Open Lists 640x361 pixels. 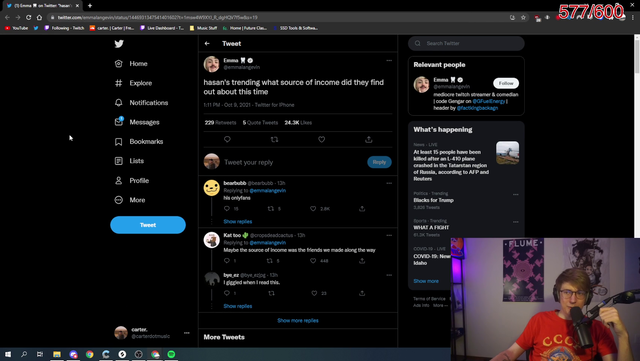point(129,161)
